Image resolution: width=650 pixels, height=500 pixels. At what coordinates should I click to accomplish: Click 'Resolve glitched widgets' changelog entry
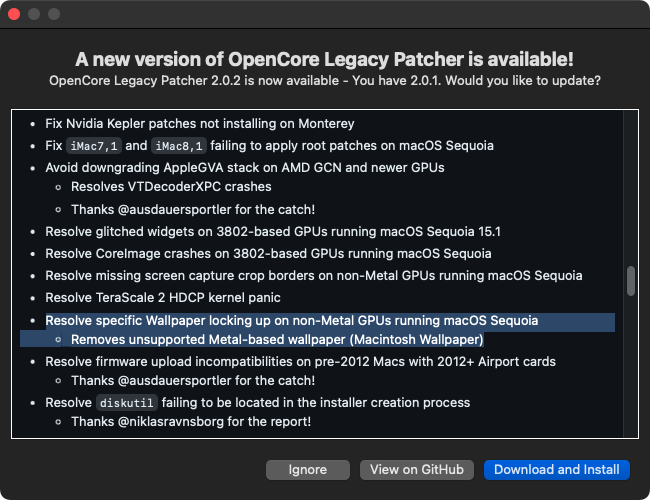pos(273,231)
